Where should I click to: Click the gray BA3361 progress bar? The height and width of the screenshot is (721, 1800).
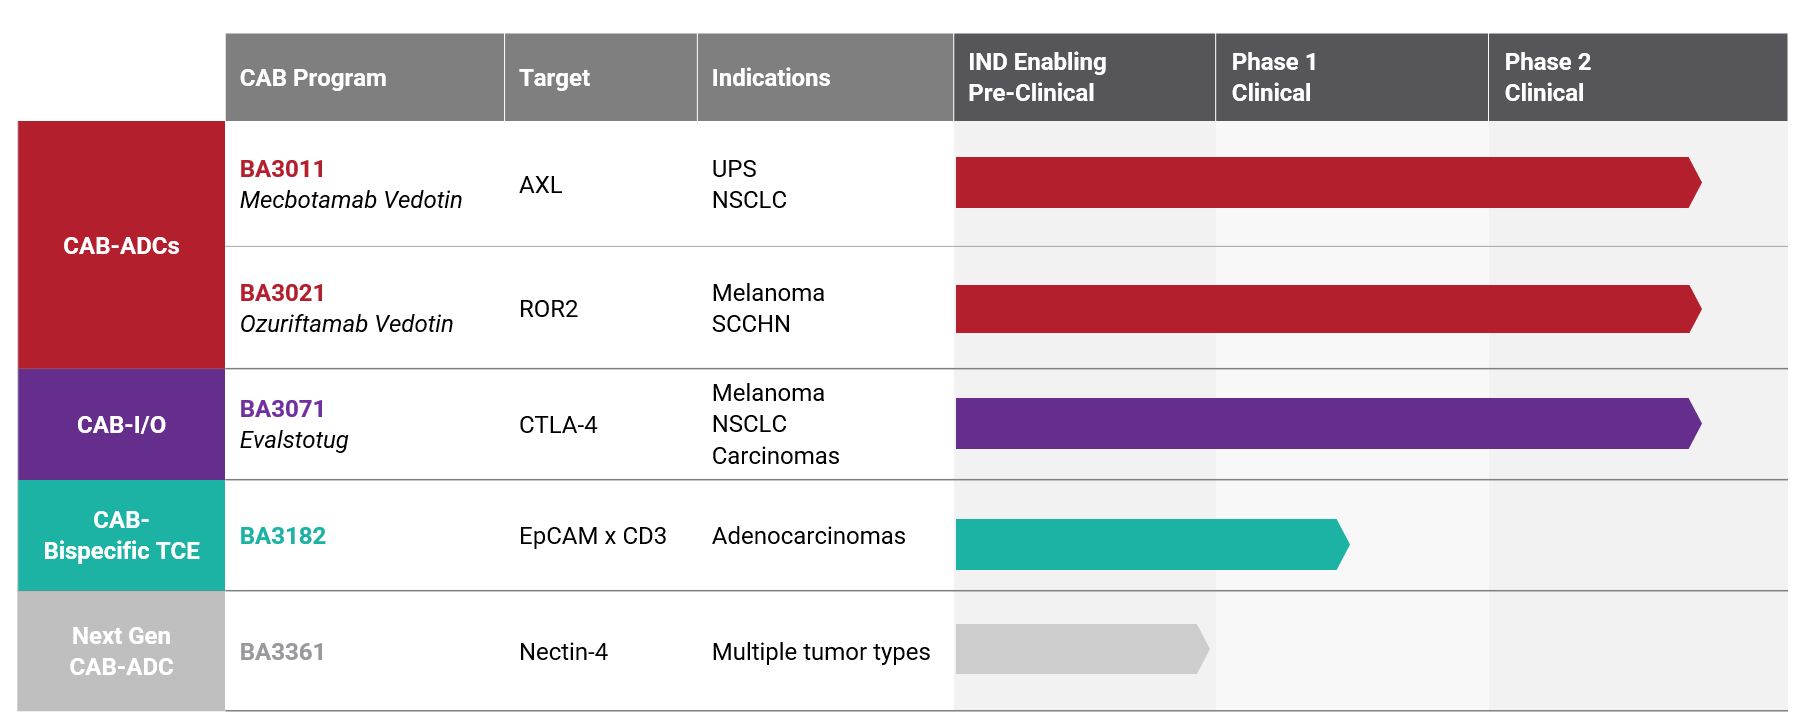pos(1080,649)
